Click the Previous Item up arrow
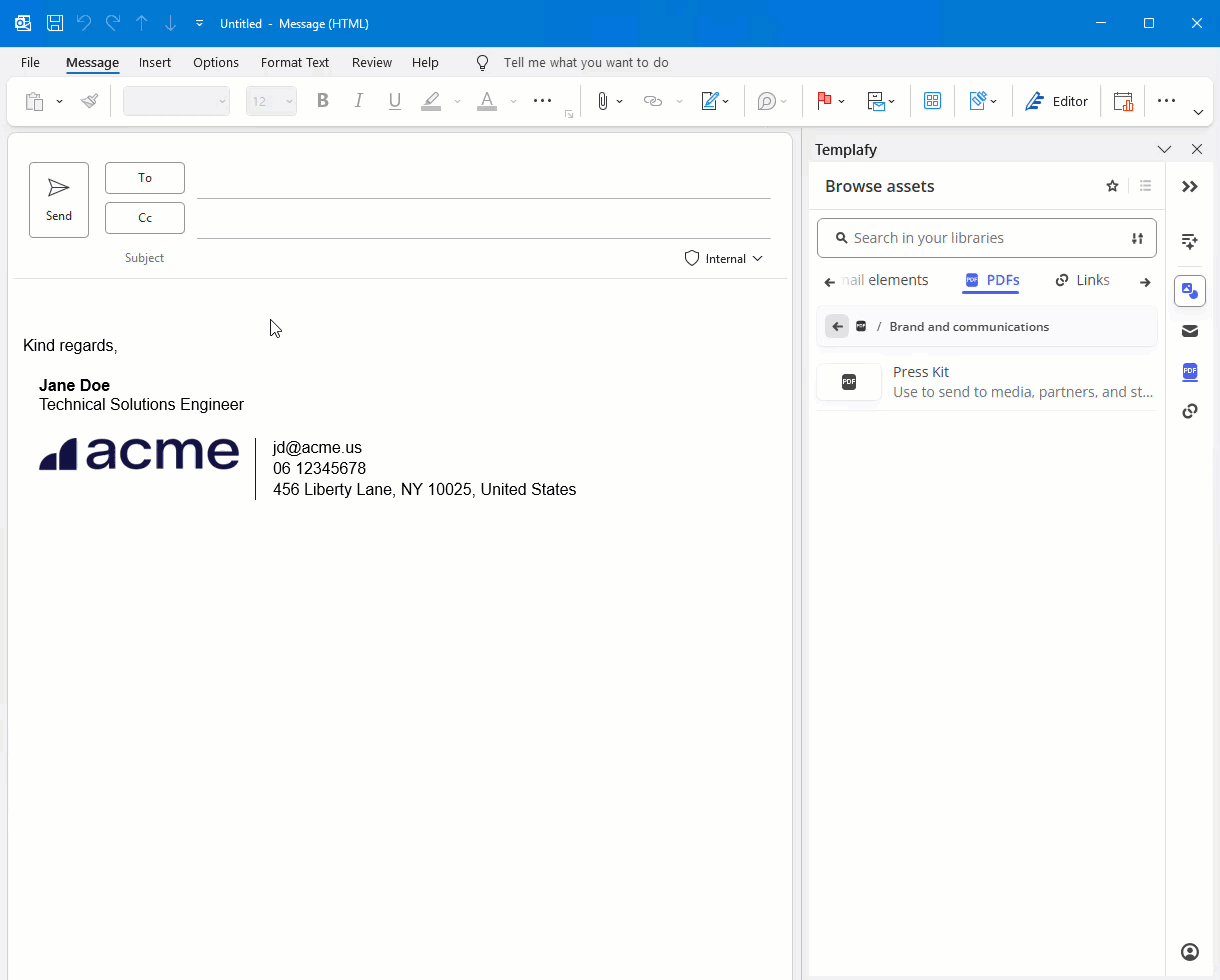The width and height of the screenshot is (1220, 980). coord(142,23)
